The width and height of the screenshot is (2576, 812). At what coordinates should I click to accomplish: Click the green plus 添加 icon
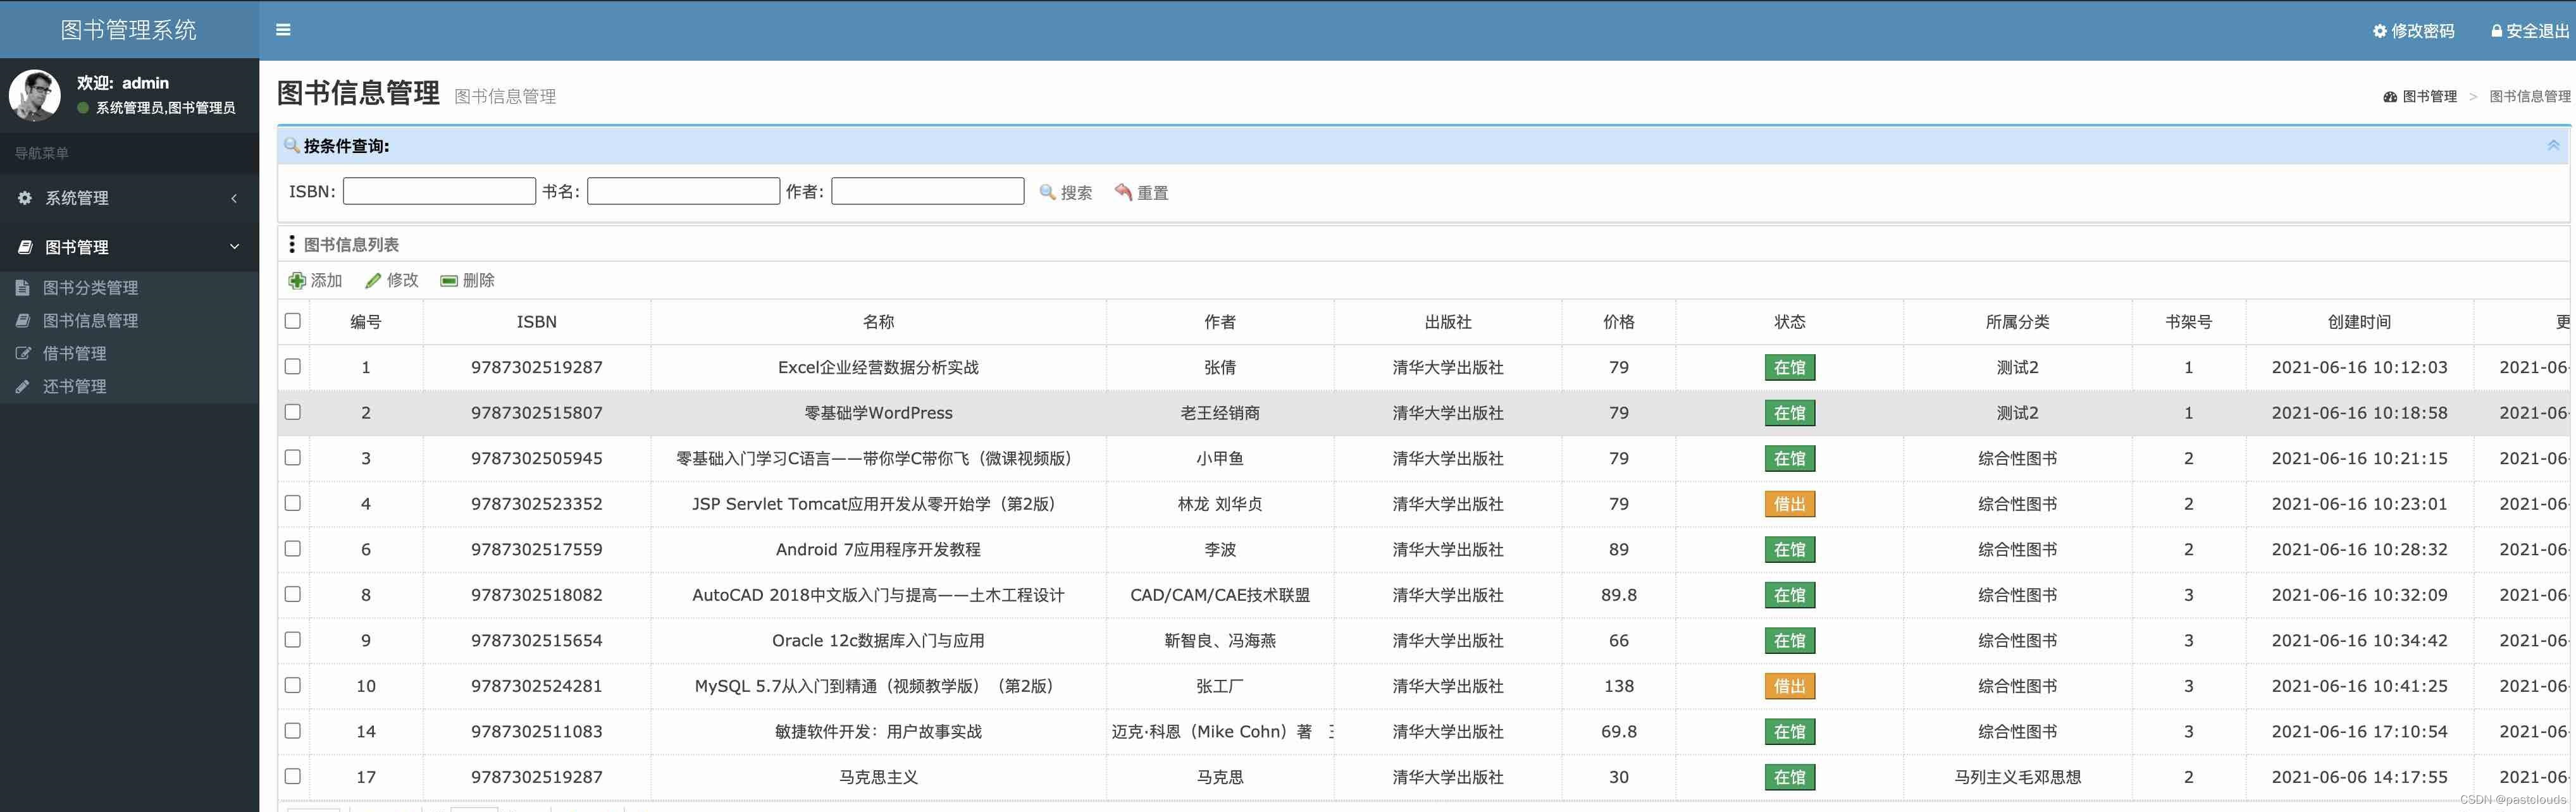coord(297,281)
